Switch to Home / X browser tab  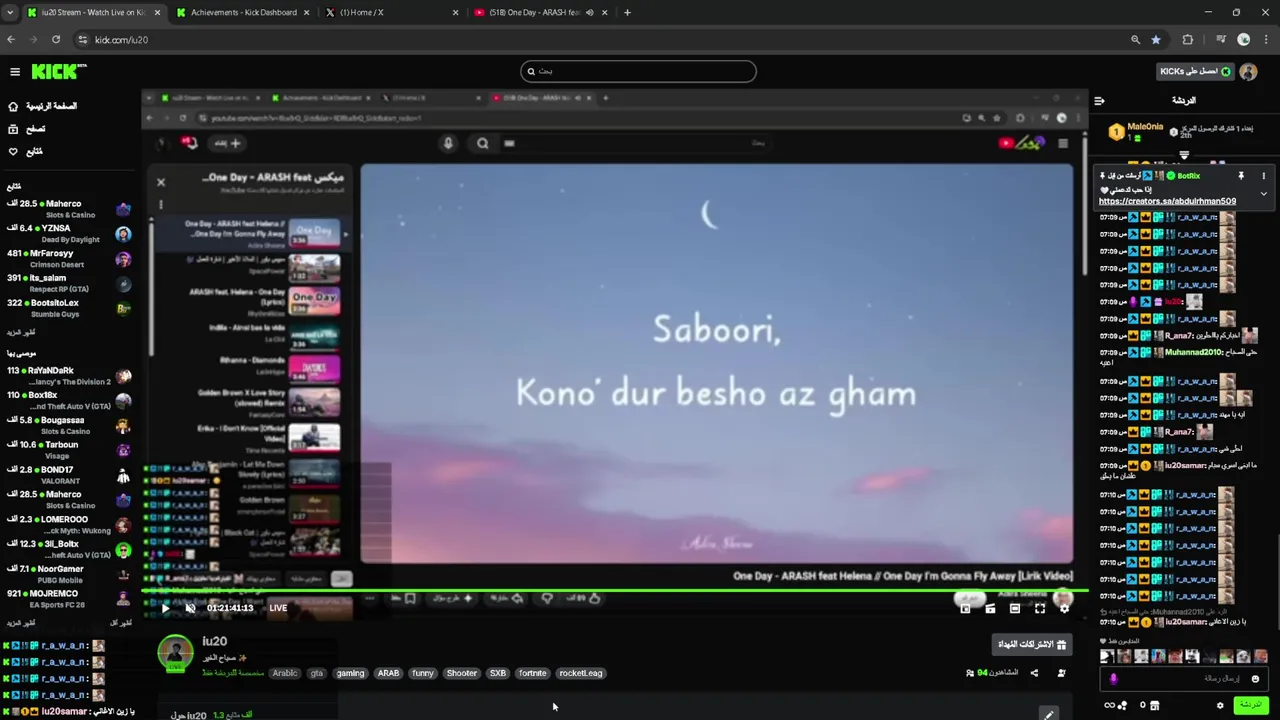pyautogui.click(x=390, y=12)
